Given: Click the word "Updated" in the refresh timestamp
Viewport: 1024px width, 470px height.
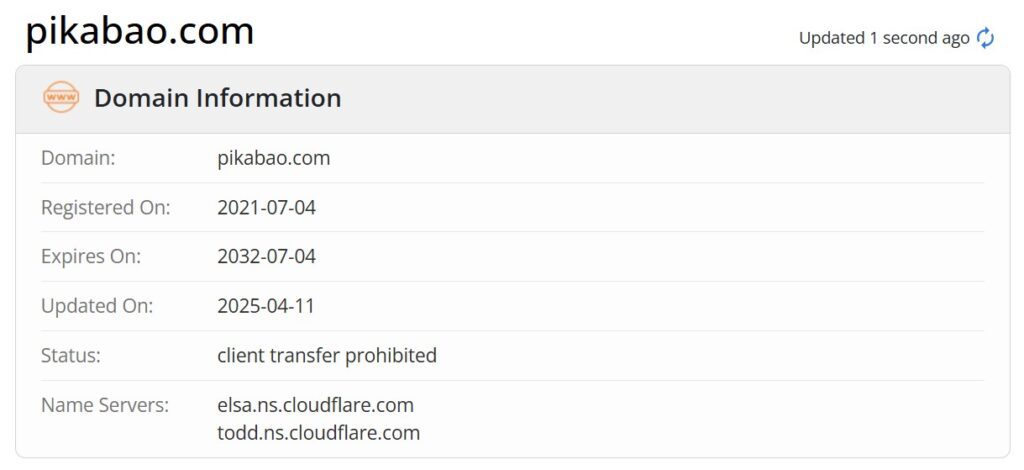Looking at the screenshot, I should pyautogui.click(x=831, y=38).
